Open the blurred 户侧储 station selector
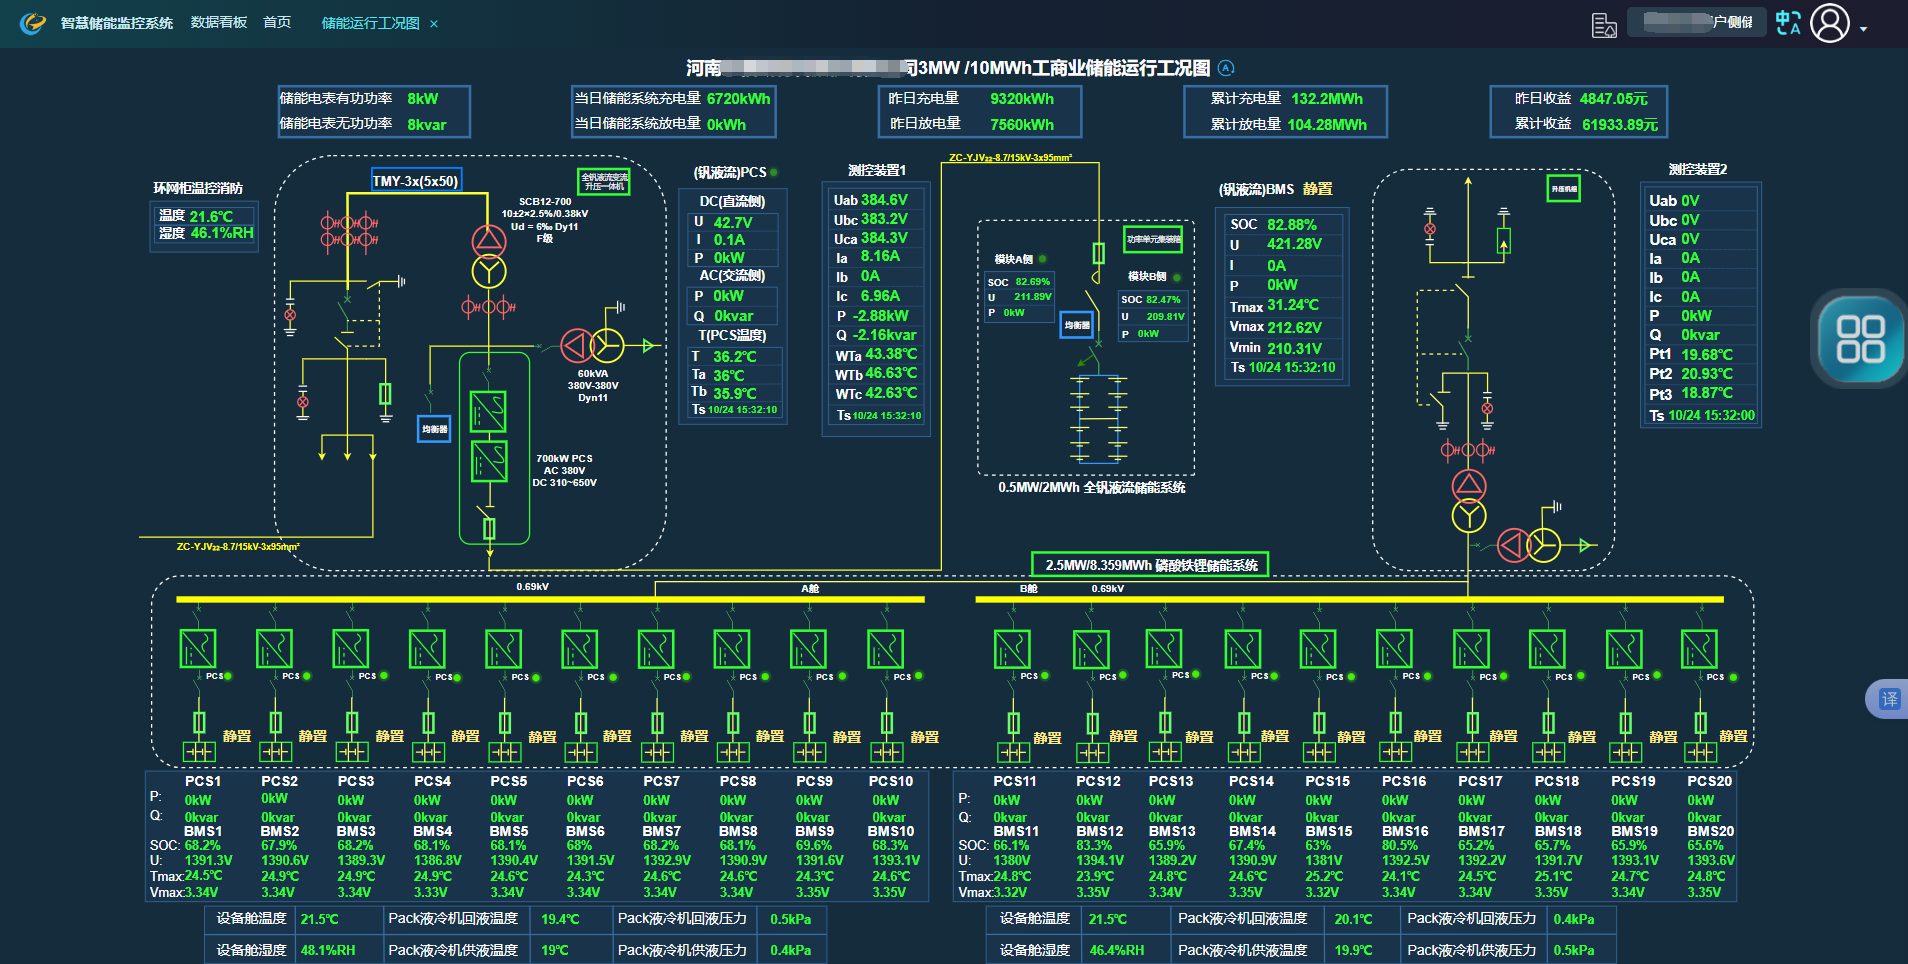 1696,22
